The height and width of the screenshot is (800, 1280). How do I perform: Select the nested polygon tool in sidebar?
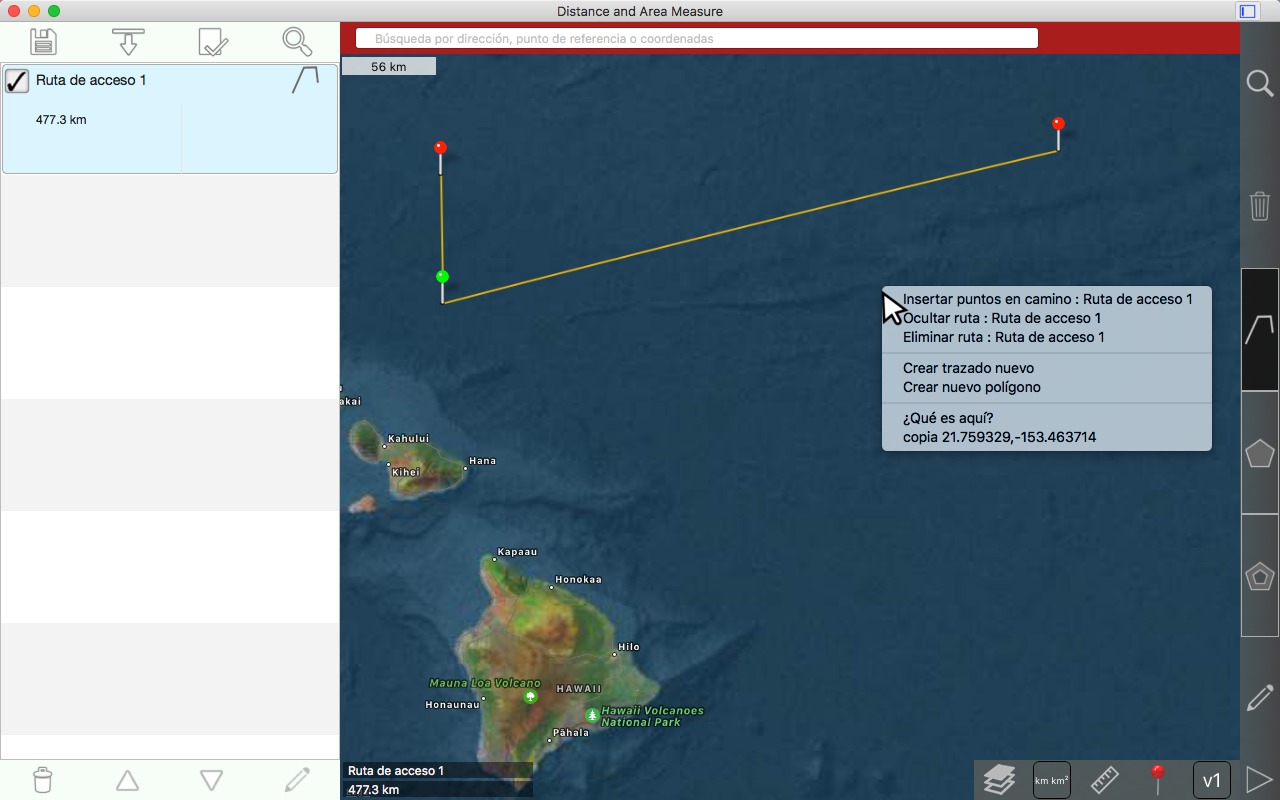(x=1260, y=576)
